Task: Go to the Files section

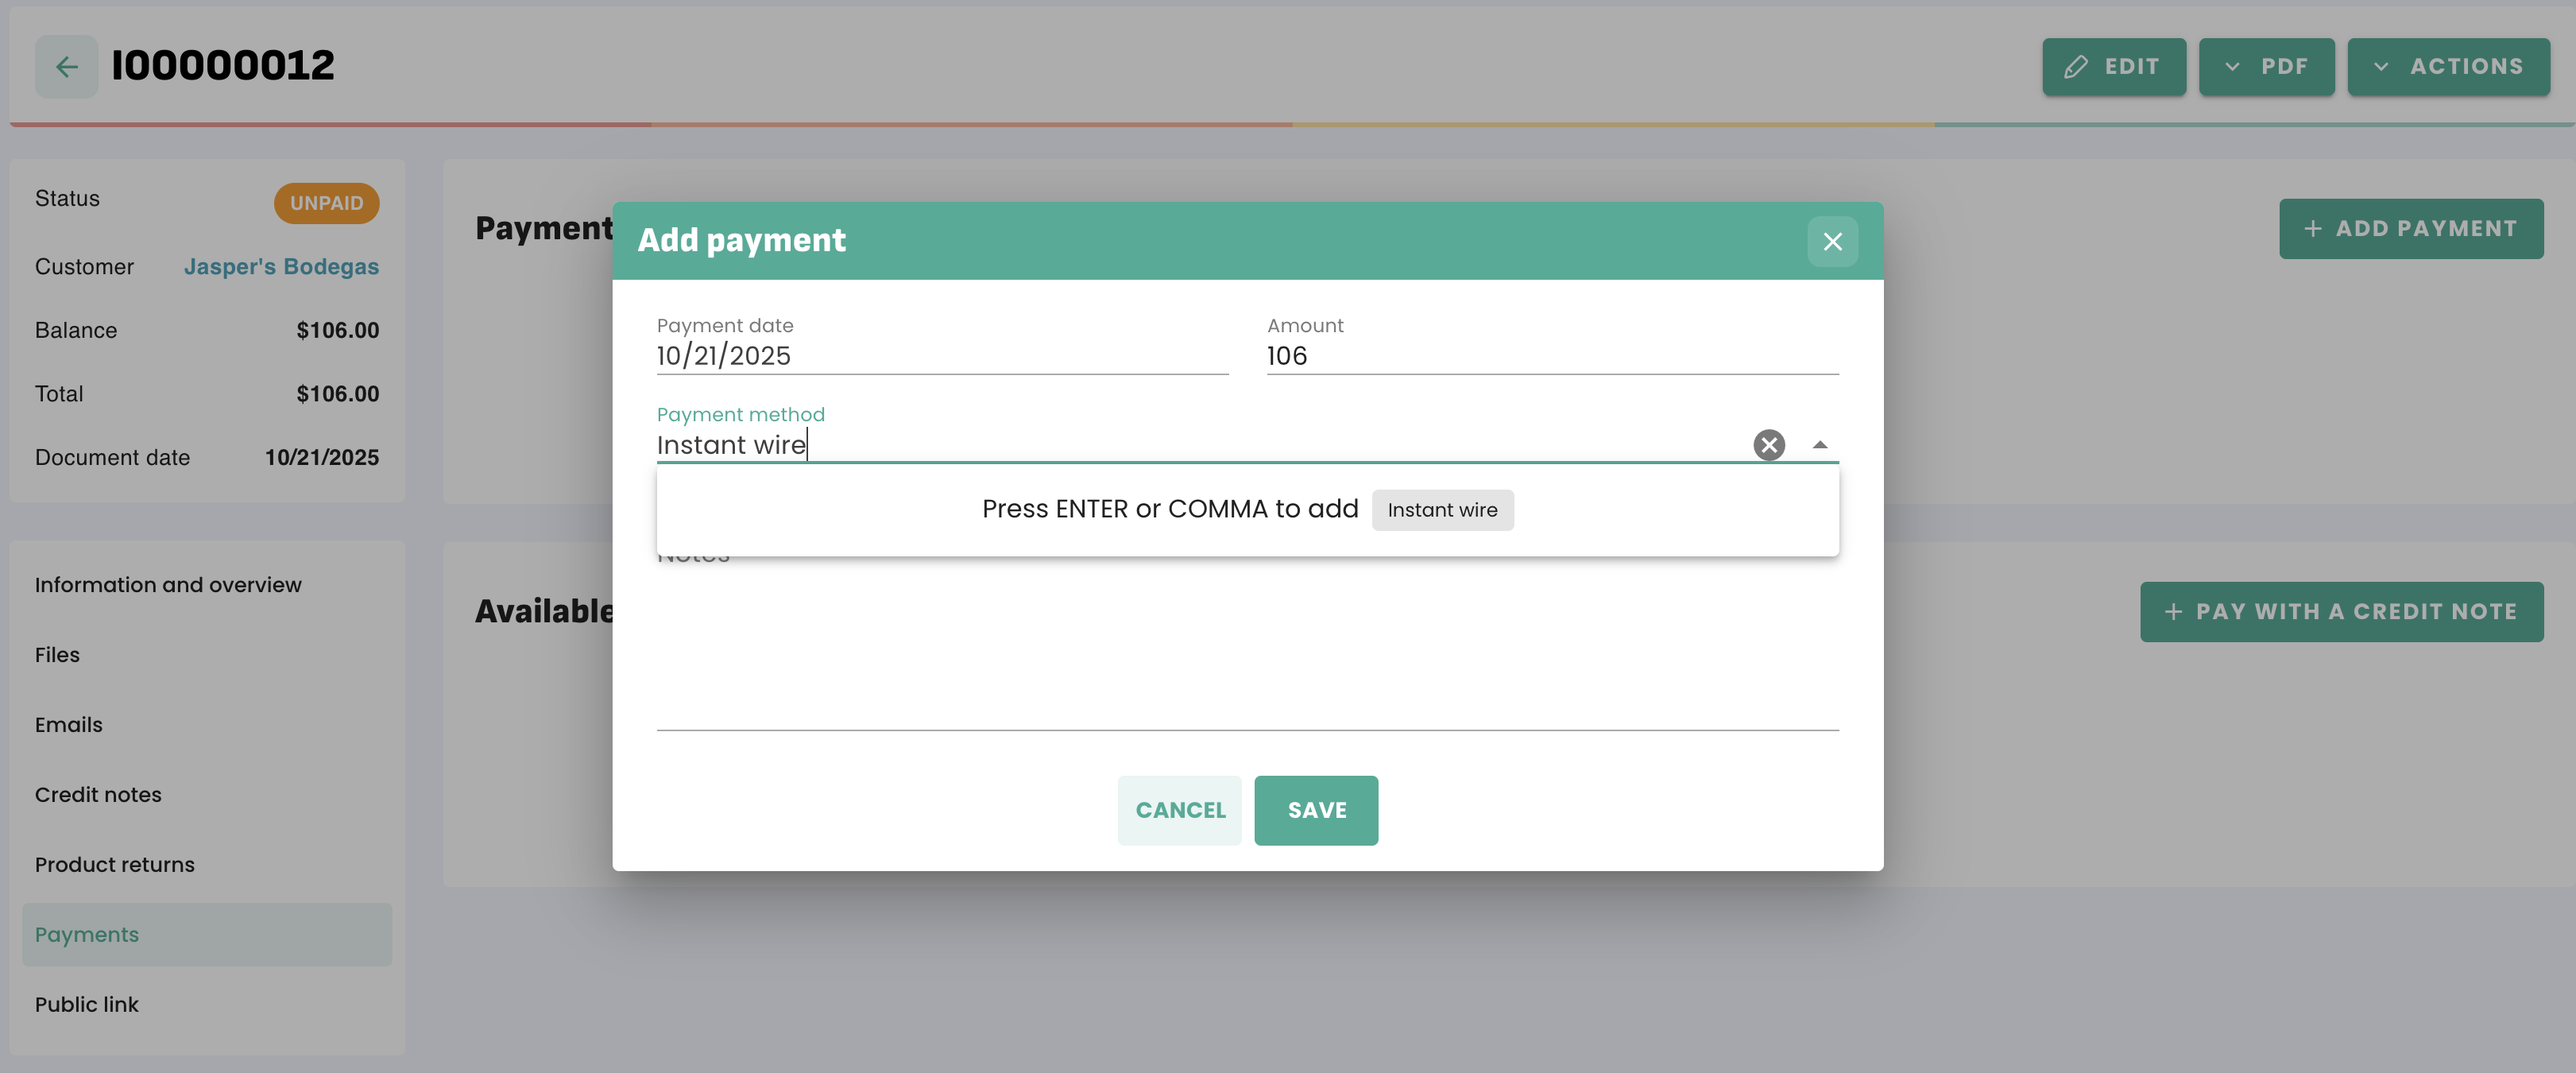Action: (57, 655)
